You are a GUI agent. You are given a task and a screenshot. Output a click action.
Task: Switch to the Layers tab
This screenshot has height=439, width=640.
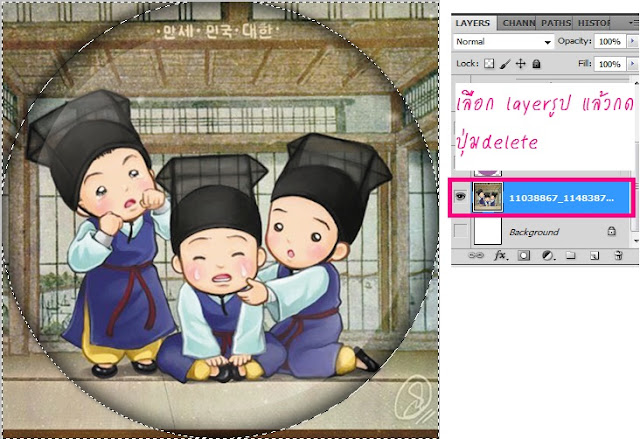point(473,23)
